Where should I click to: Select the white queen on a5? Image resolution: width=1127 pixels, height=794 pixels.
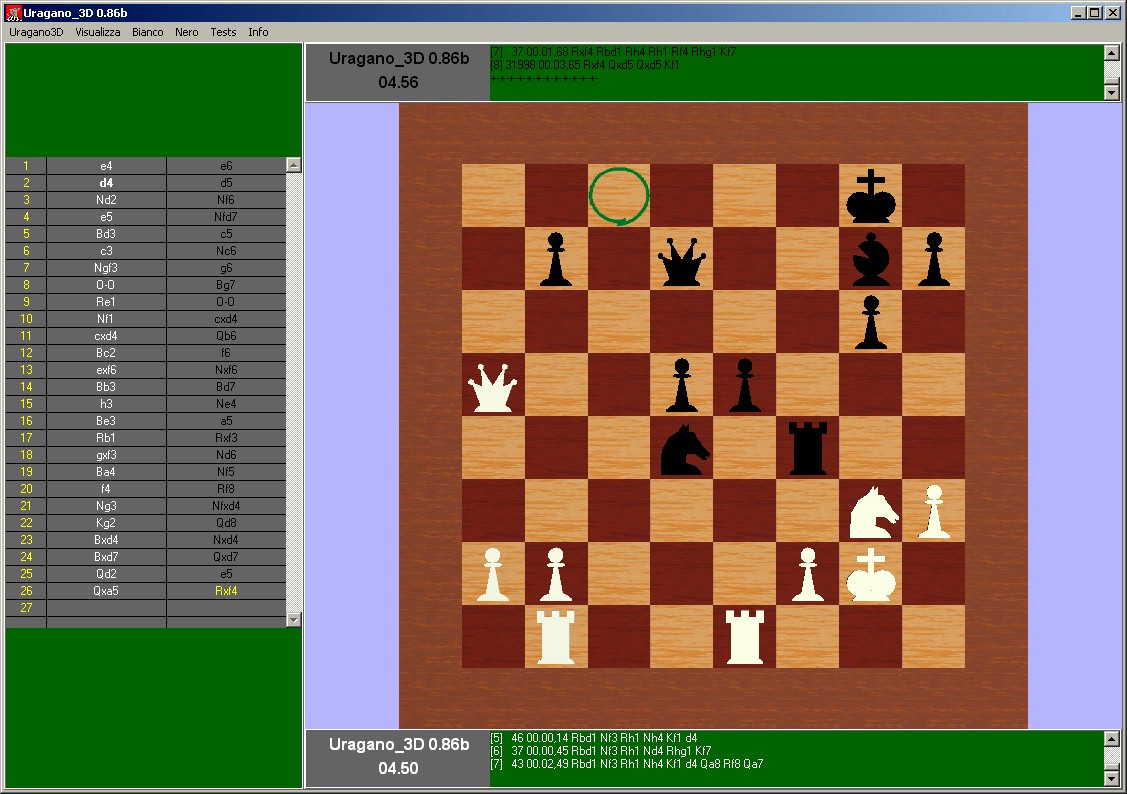492,387
